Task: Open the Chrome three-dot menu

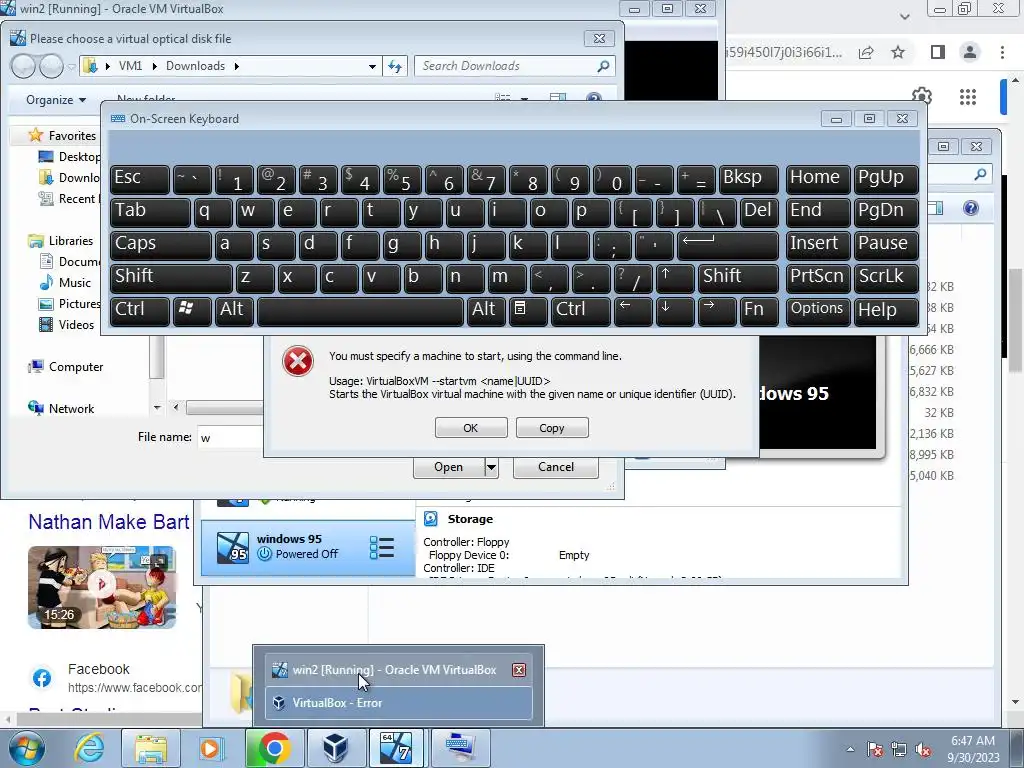Action: (x=1002, y=52)
